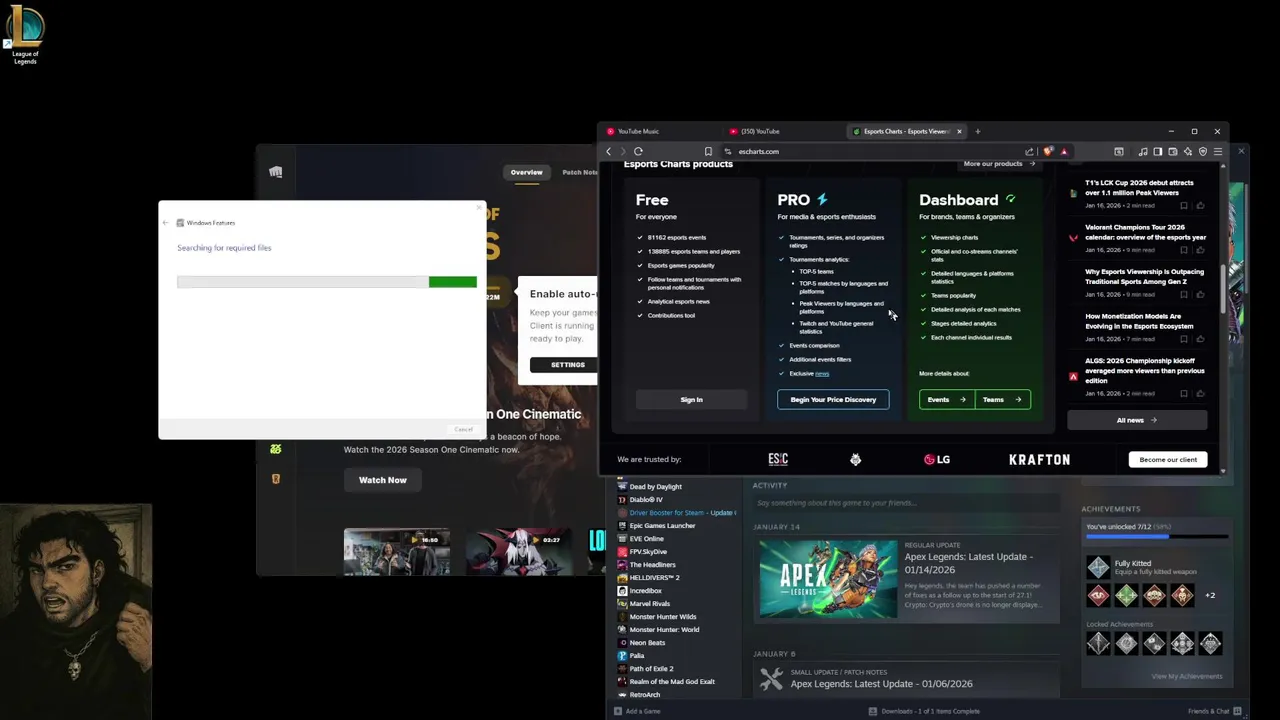Click Add a Game in Steam
This screenshot has height=720, width=1280.
click(638, 711)
